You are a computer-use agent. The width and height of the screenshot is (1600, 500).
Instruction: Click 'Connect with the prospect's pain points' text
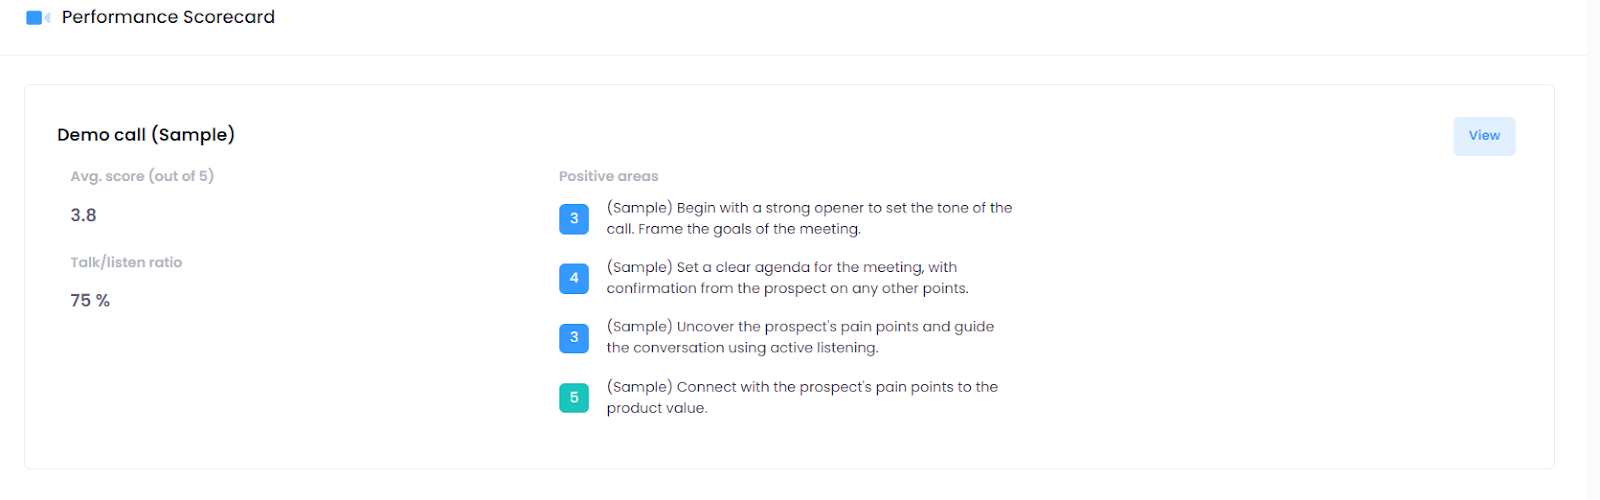[x=802, y=397]
